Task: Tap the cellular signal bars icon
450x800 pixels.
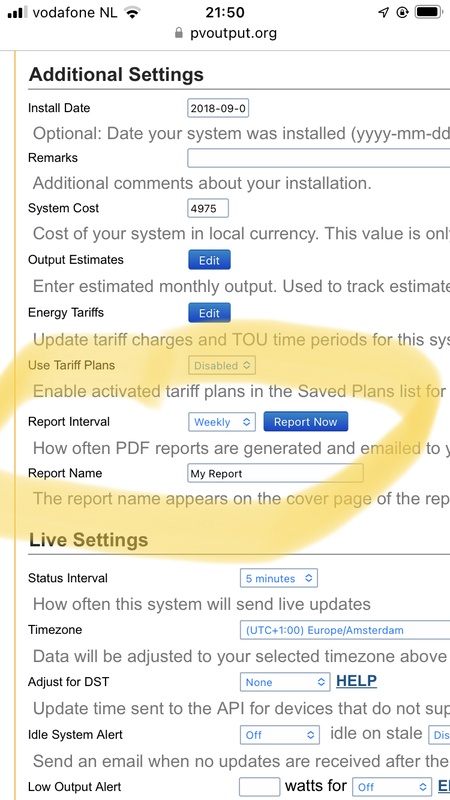Action: pos(18,12)
